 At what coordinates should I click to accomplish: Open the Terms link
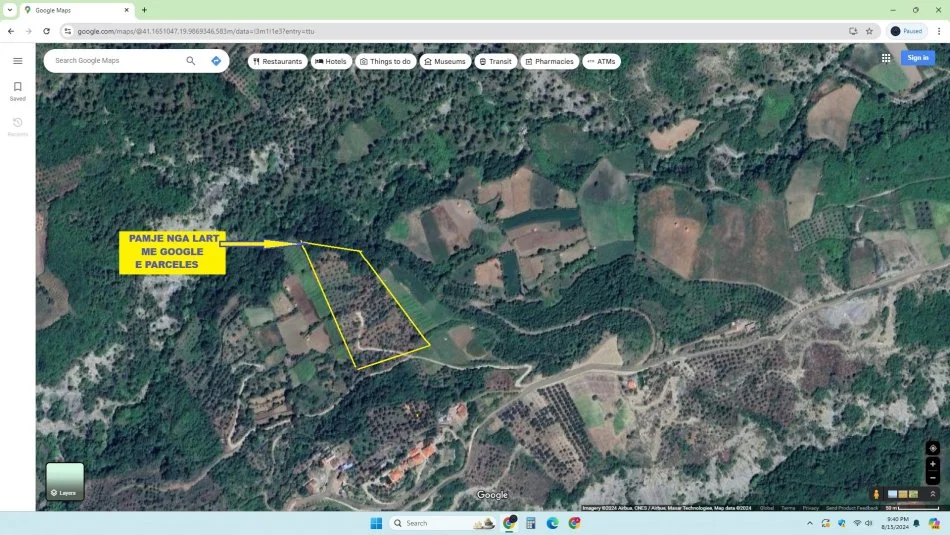click(x=788, y=508)
